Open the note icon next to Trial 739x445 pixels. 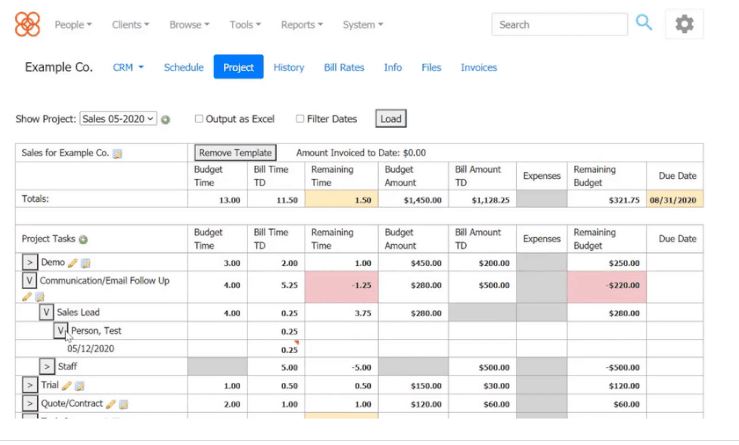pos(79,385)
